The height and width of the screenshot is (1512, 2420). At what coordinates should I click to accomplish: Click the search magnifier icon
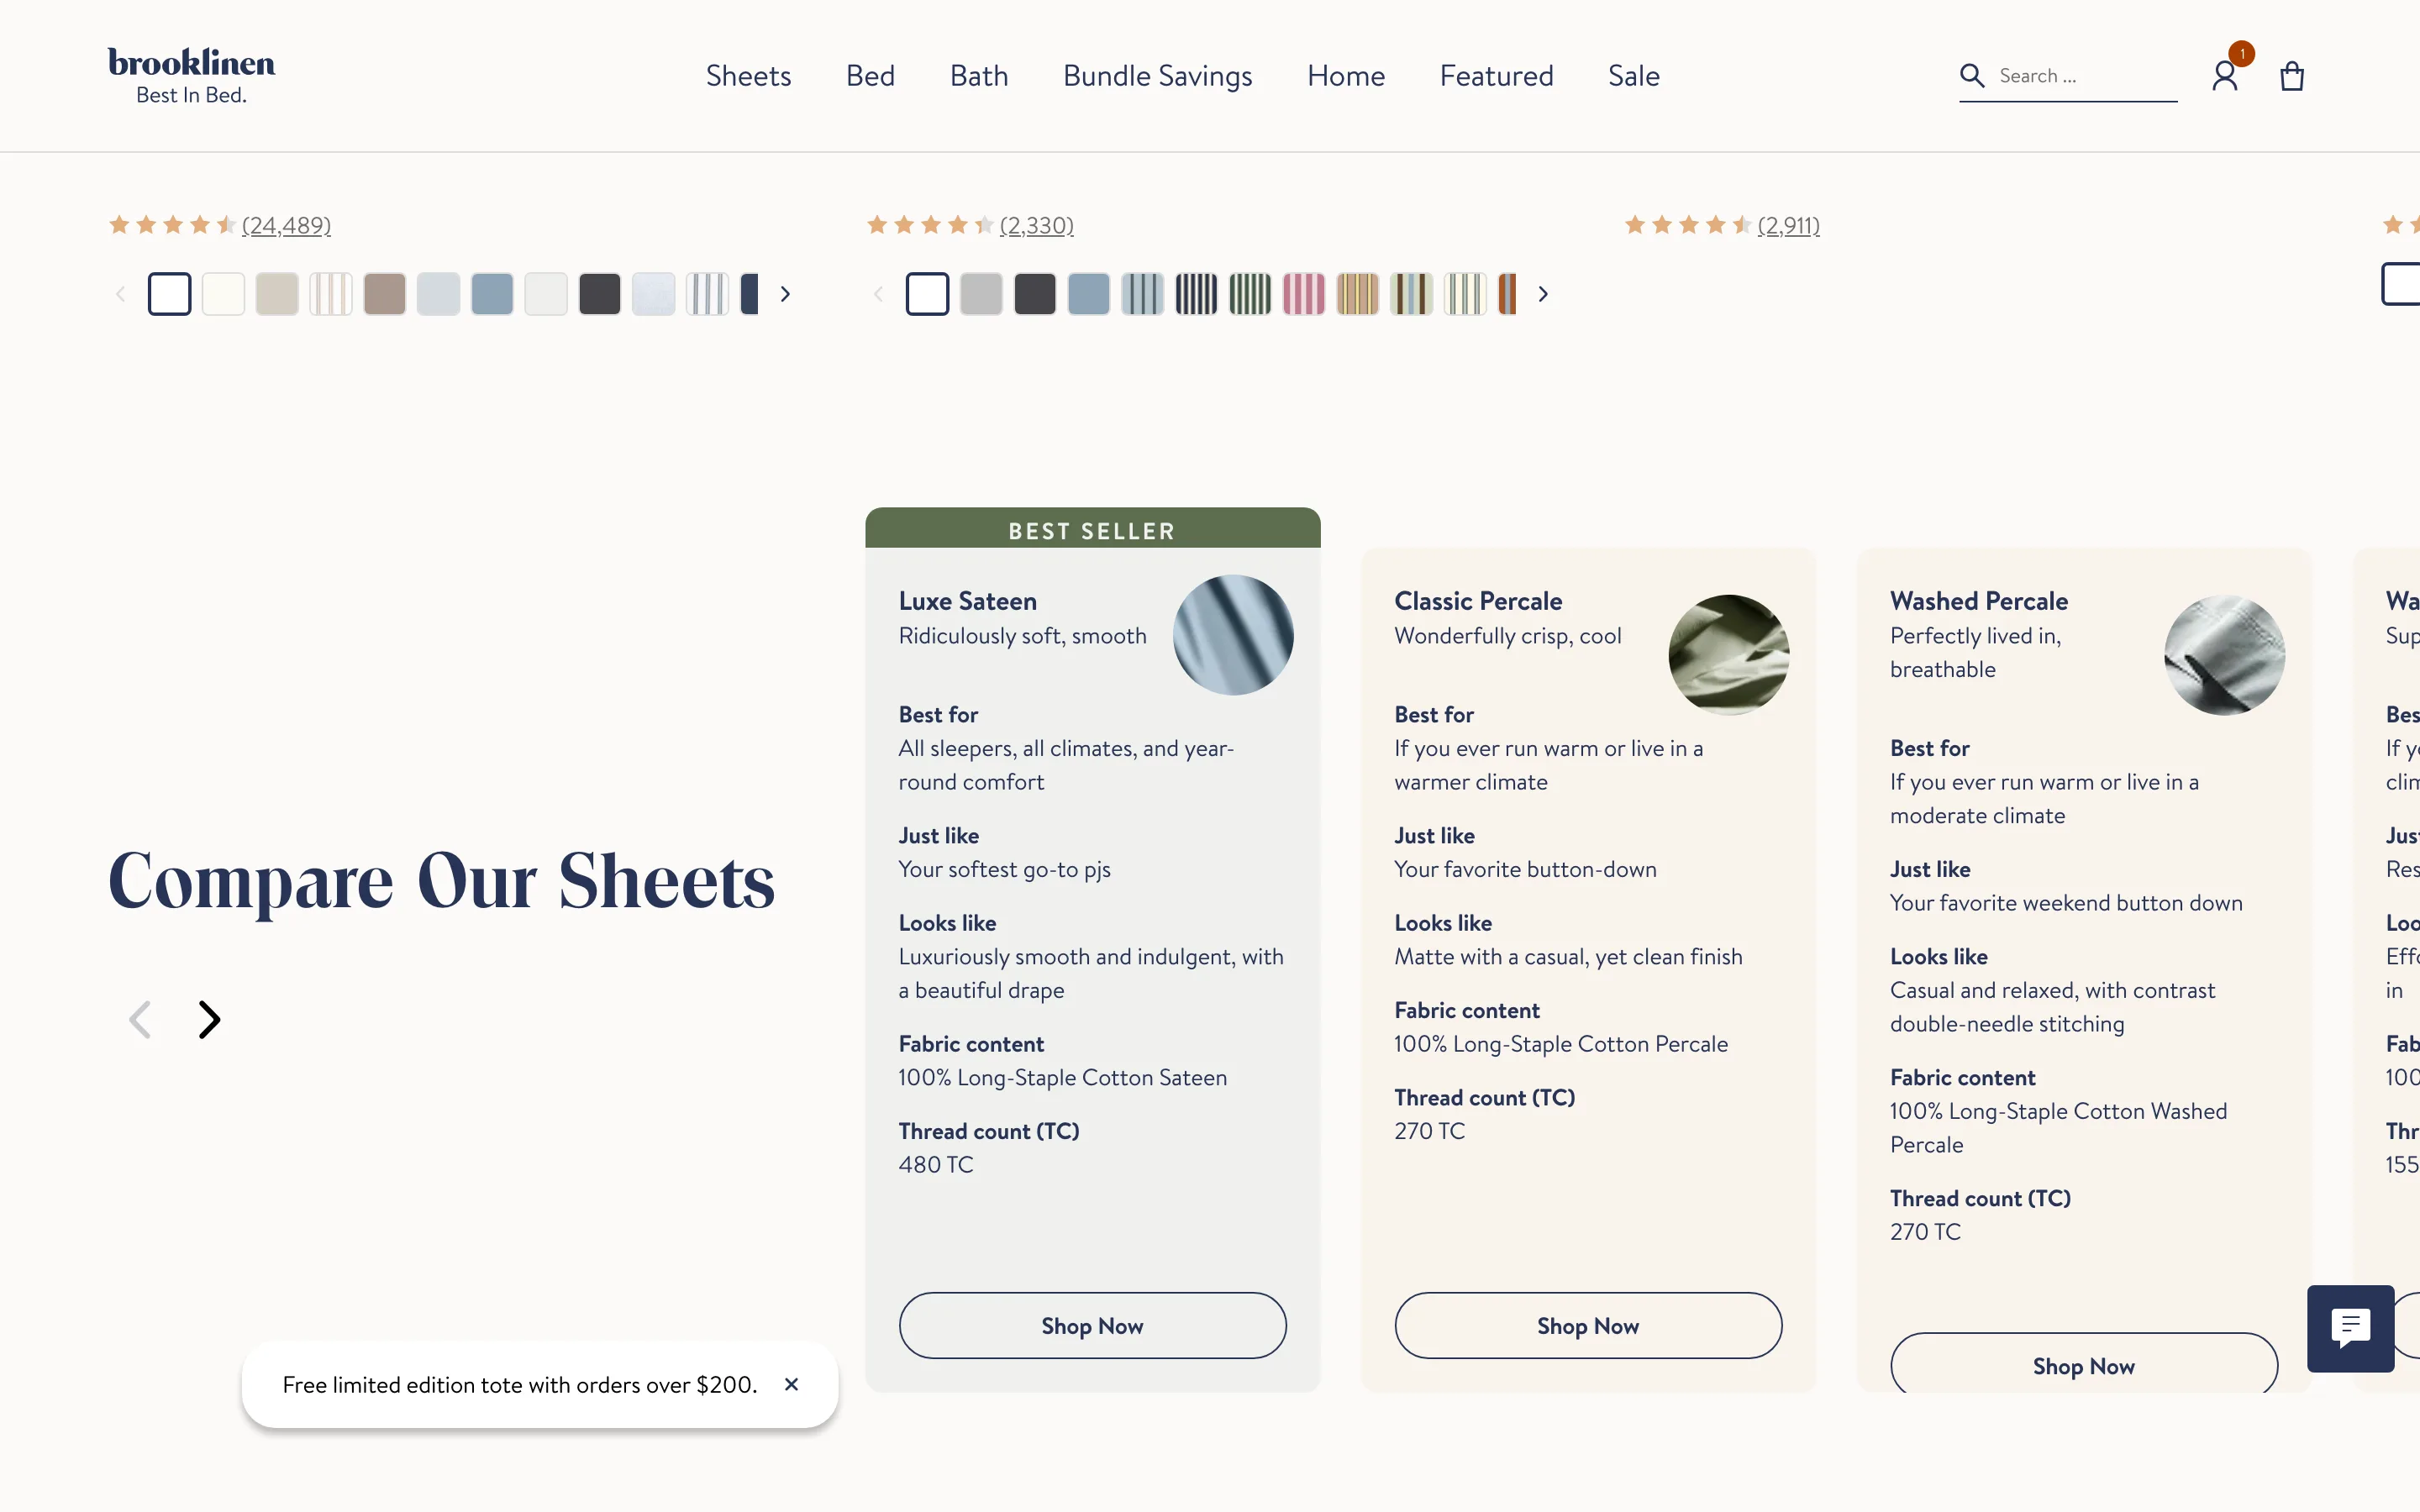(x=1971, y=75)
